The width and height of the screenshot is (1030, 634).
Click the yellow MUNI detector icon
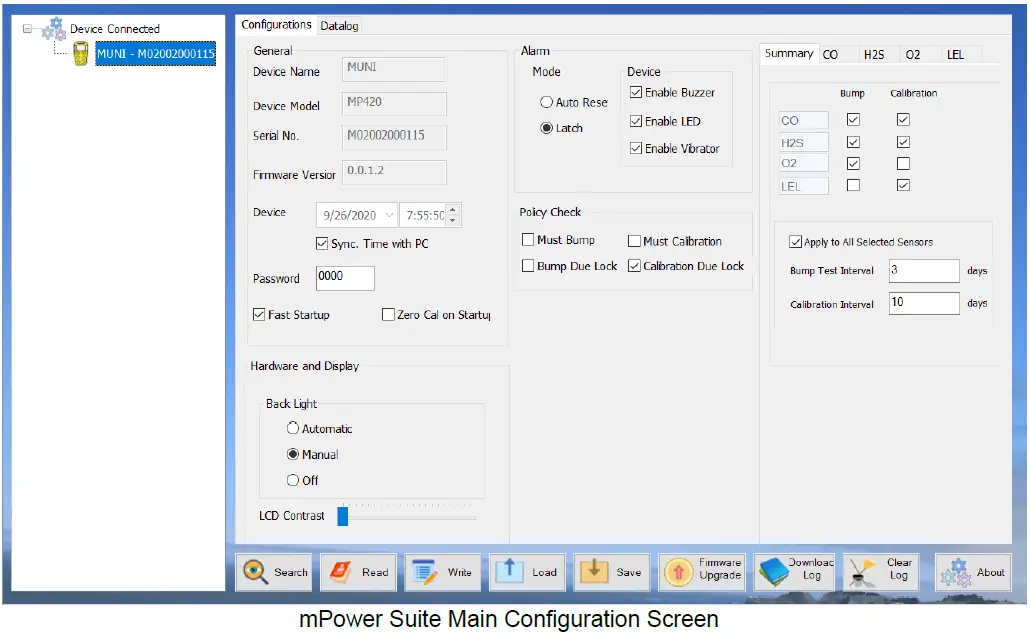(81, 53)
